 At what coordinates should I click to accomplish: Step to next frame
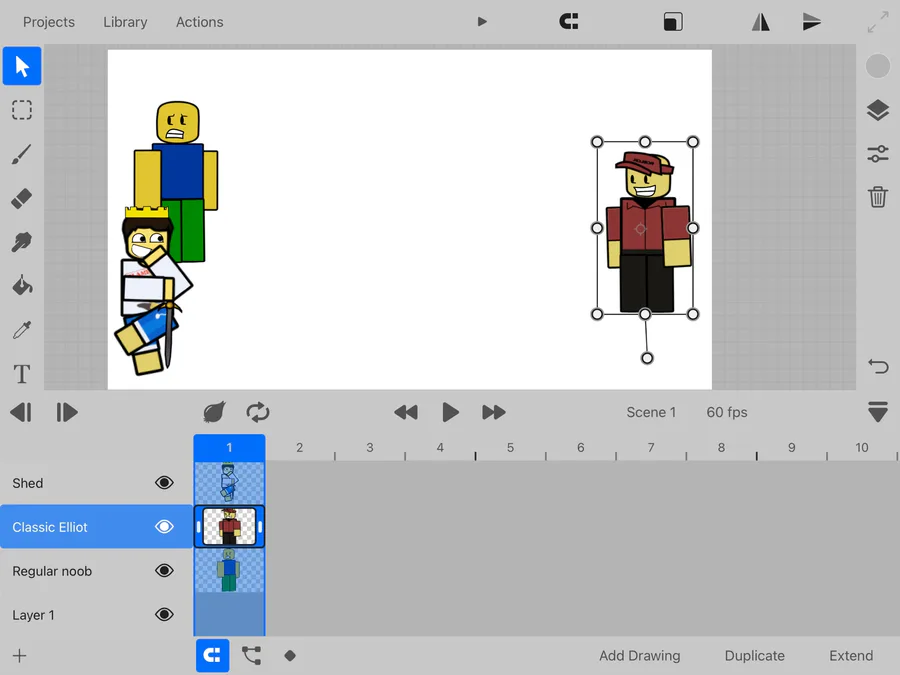(x=67, y=412)
